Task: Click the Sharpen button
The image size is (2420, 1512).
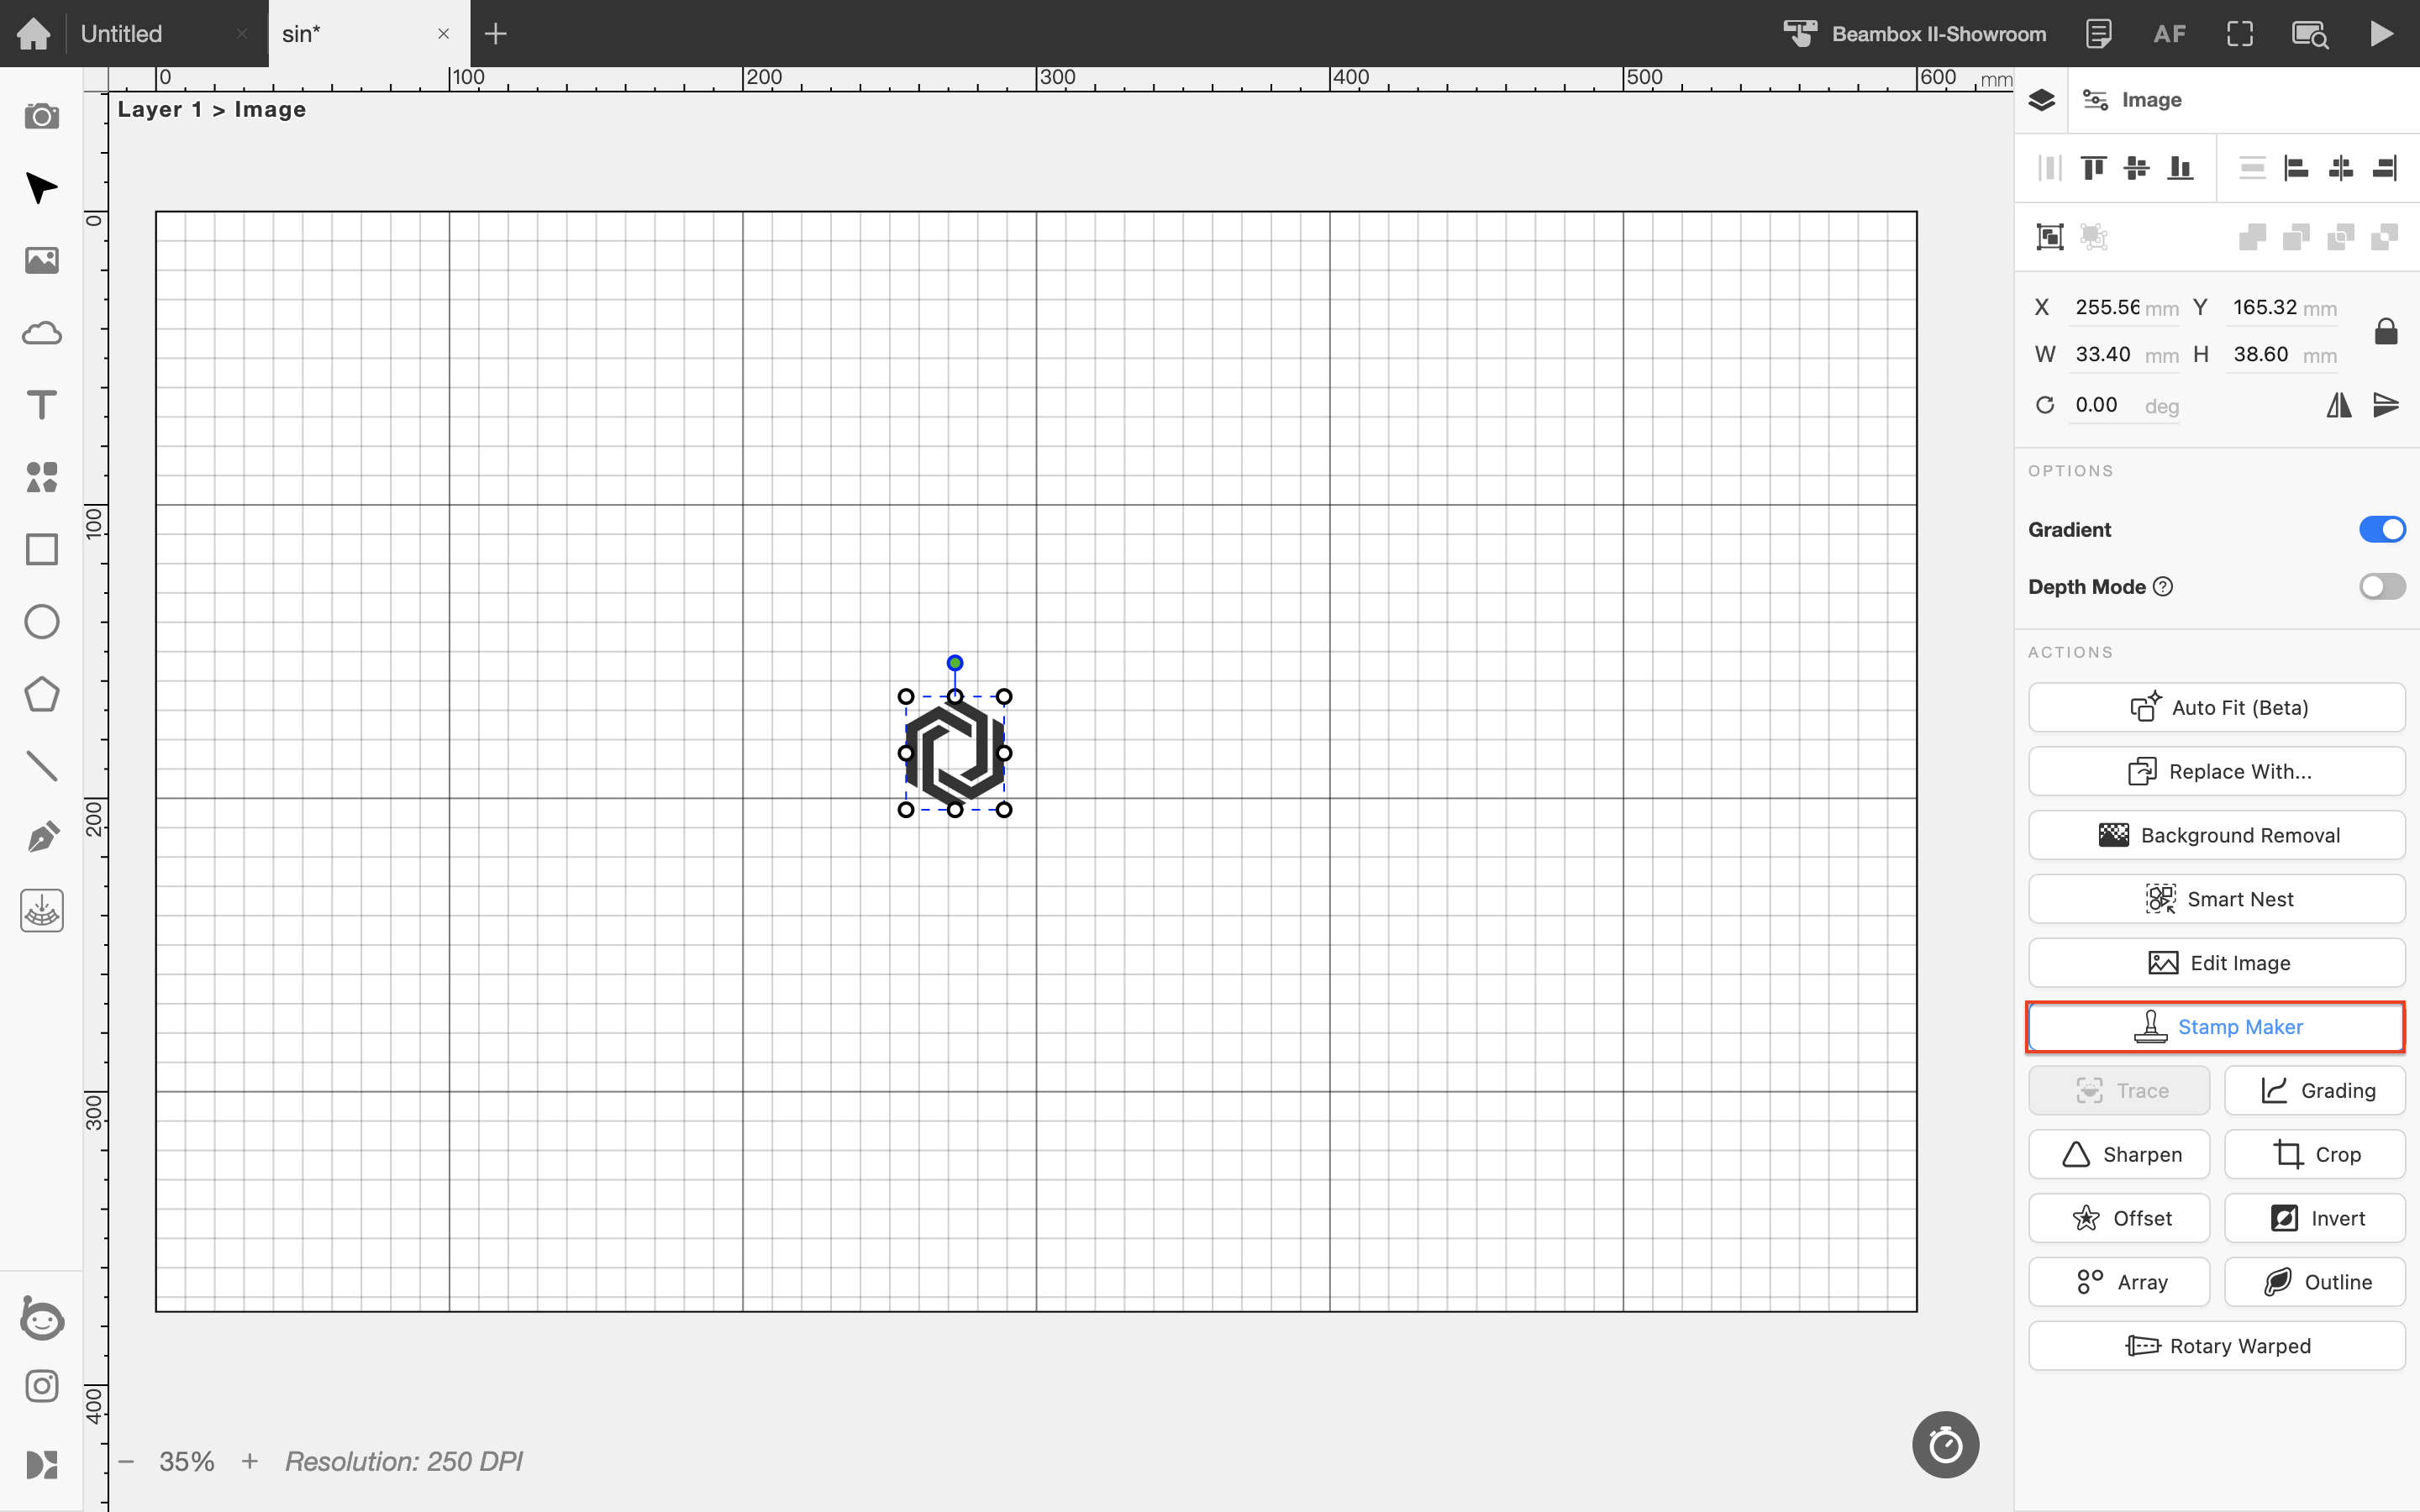Action: (x=2119, y=1154)
